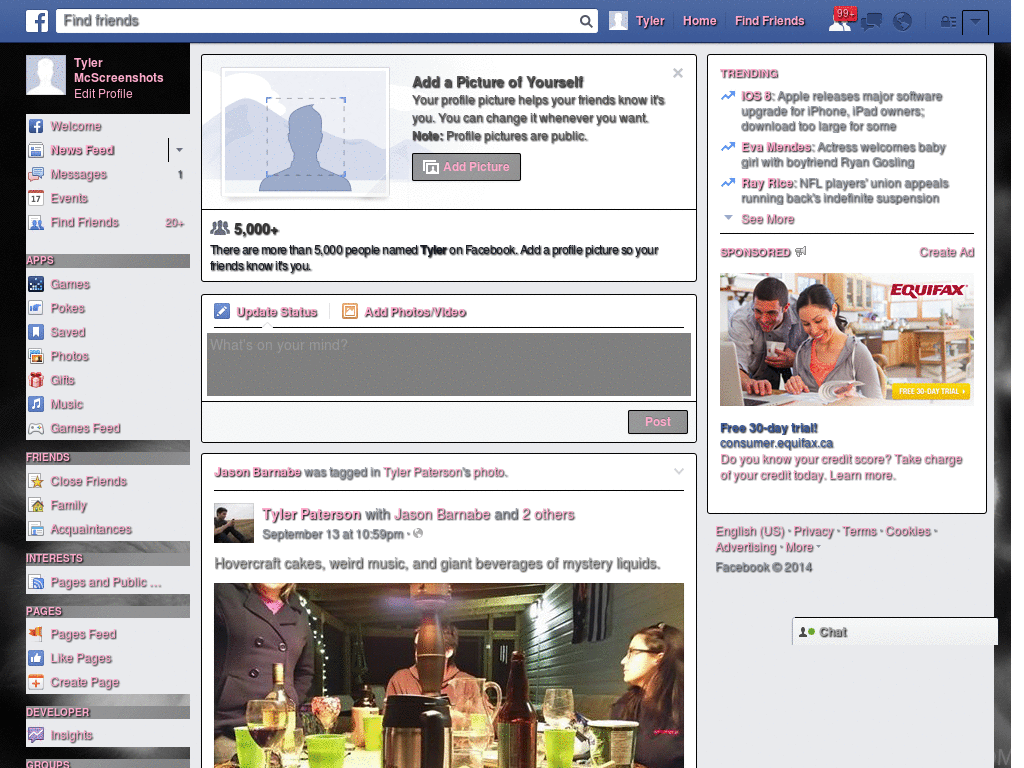Expand the Chat panel at bottom right
Screen dimensions: 1024x768
tap(833, 632)
